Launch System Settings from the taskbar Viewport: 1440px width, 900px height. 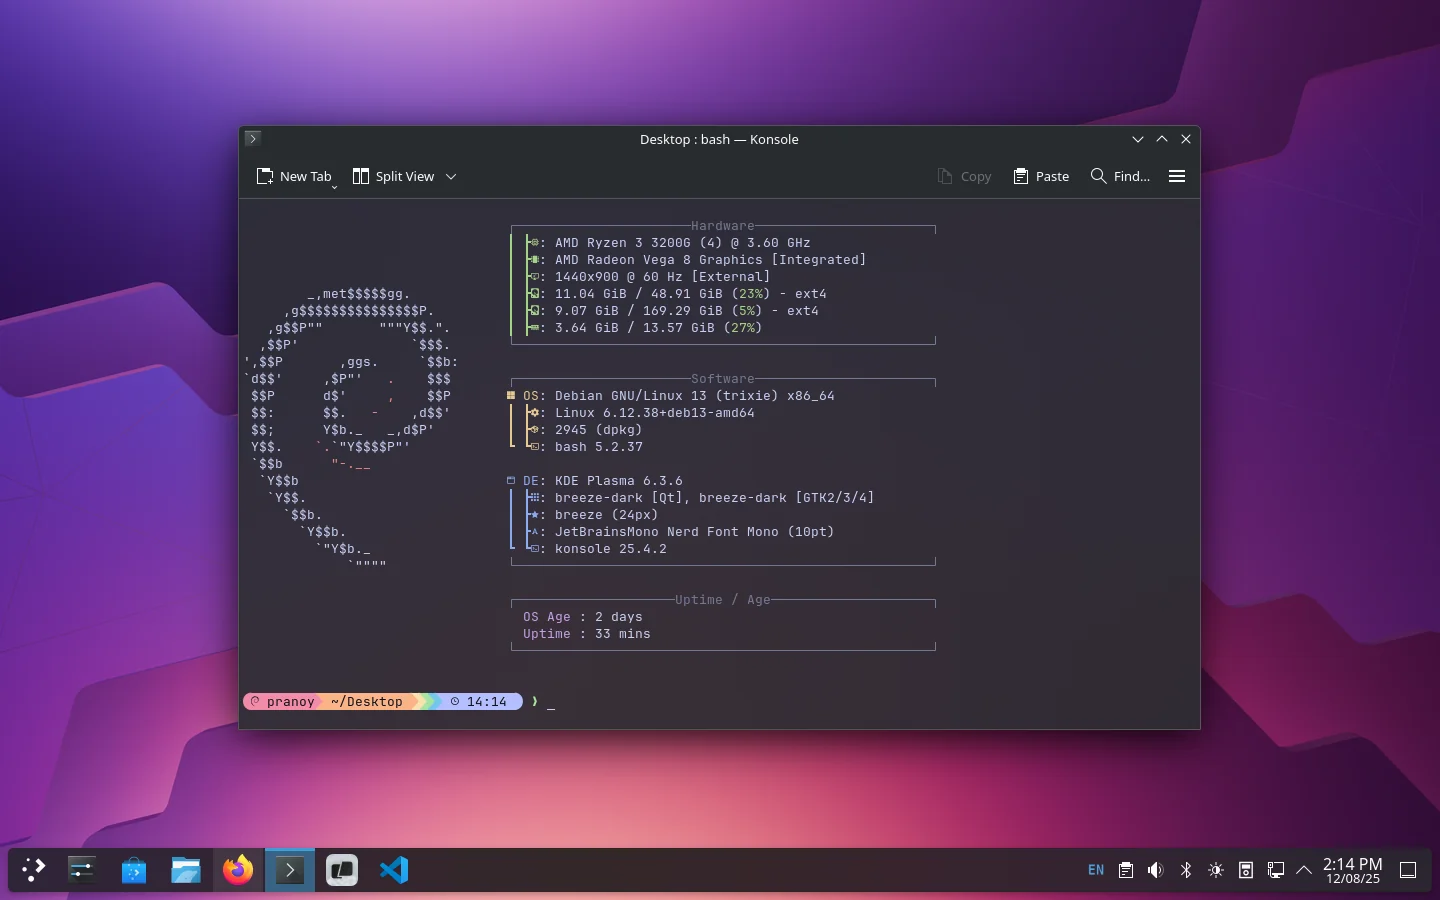[x=81, y=870]
